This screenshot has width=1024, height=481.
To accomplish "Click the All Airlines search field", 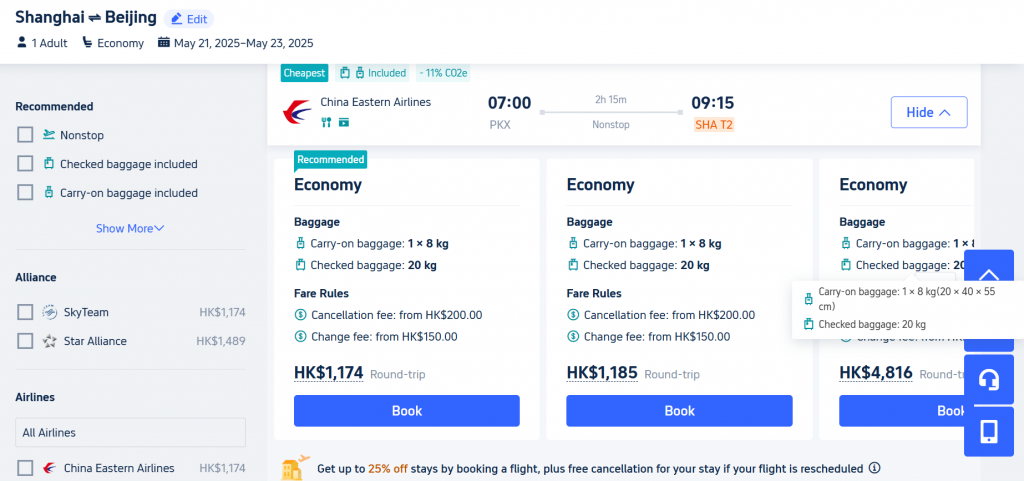I will (131, 432).
